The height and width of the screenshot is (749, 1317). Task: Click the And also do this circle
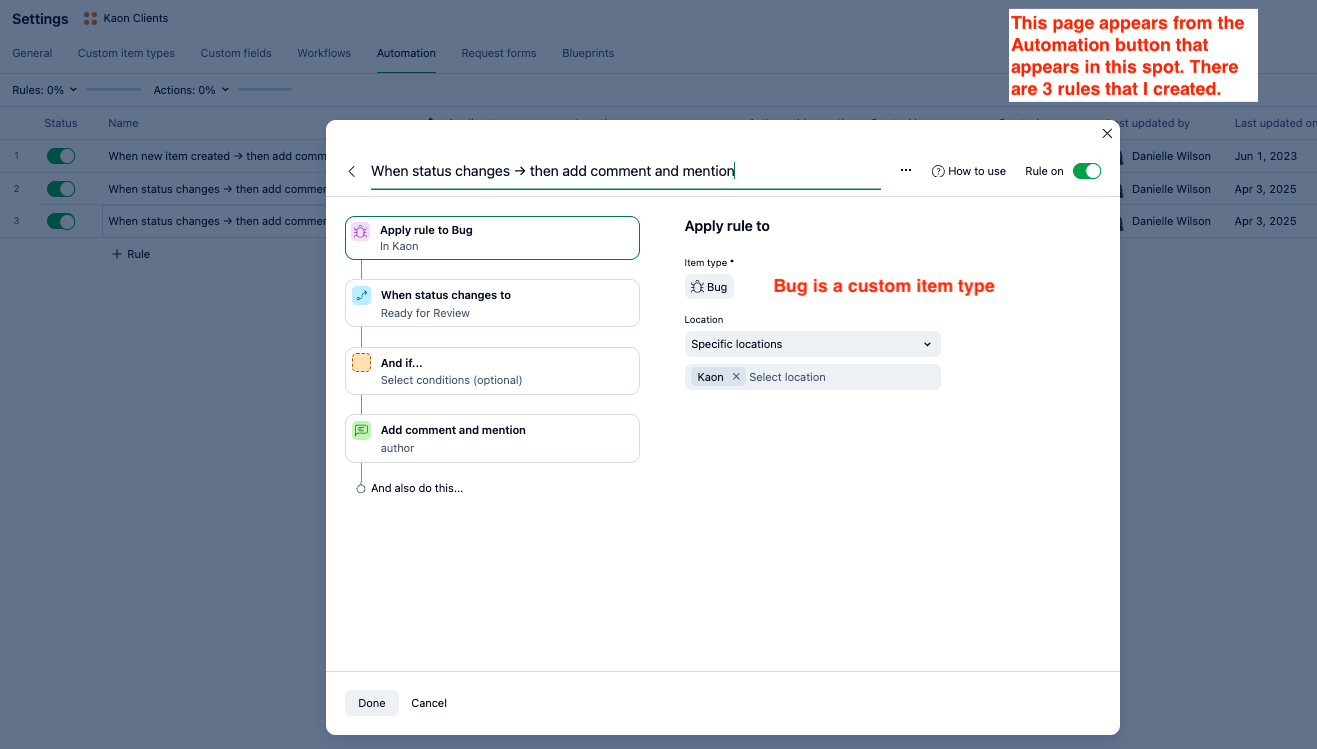[x=361, y=489]
